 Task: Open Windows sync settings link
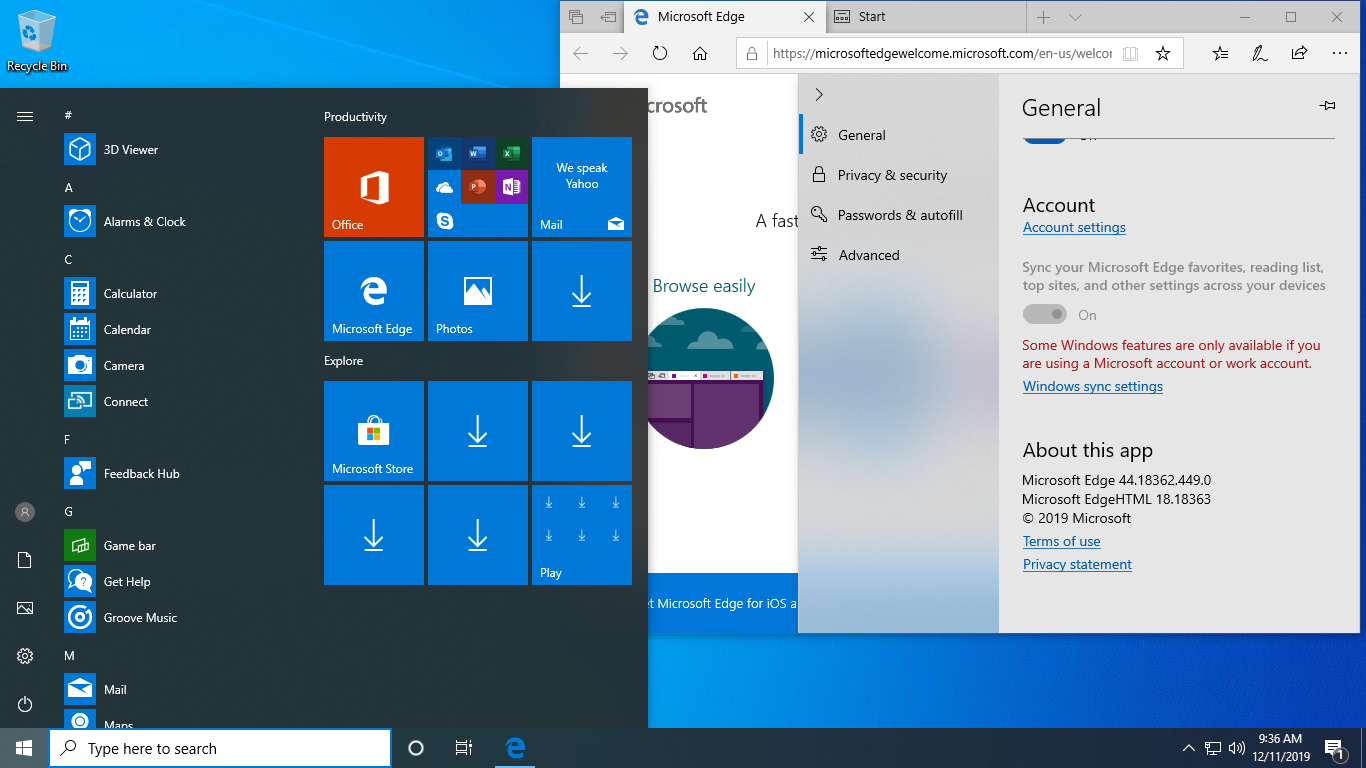click(1093, 386)
